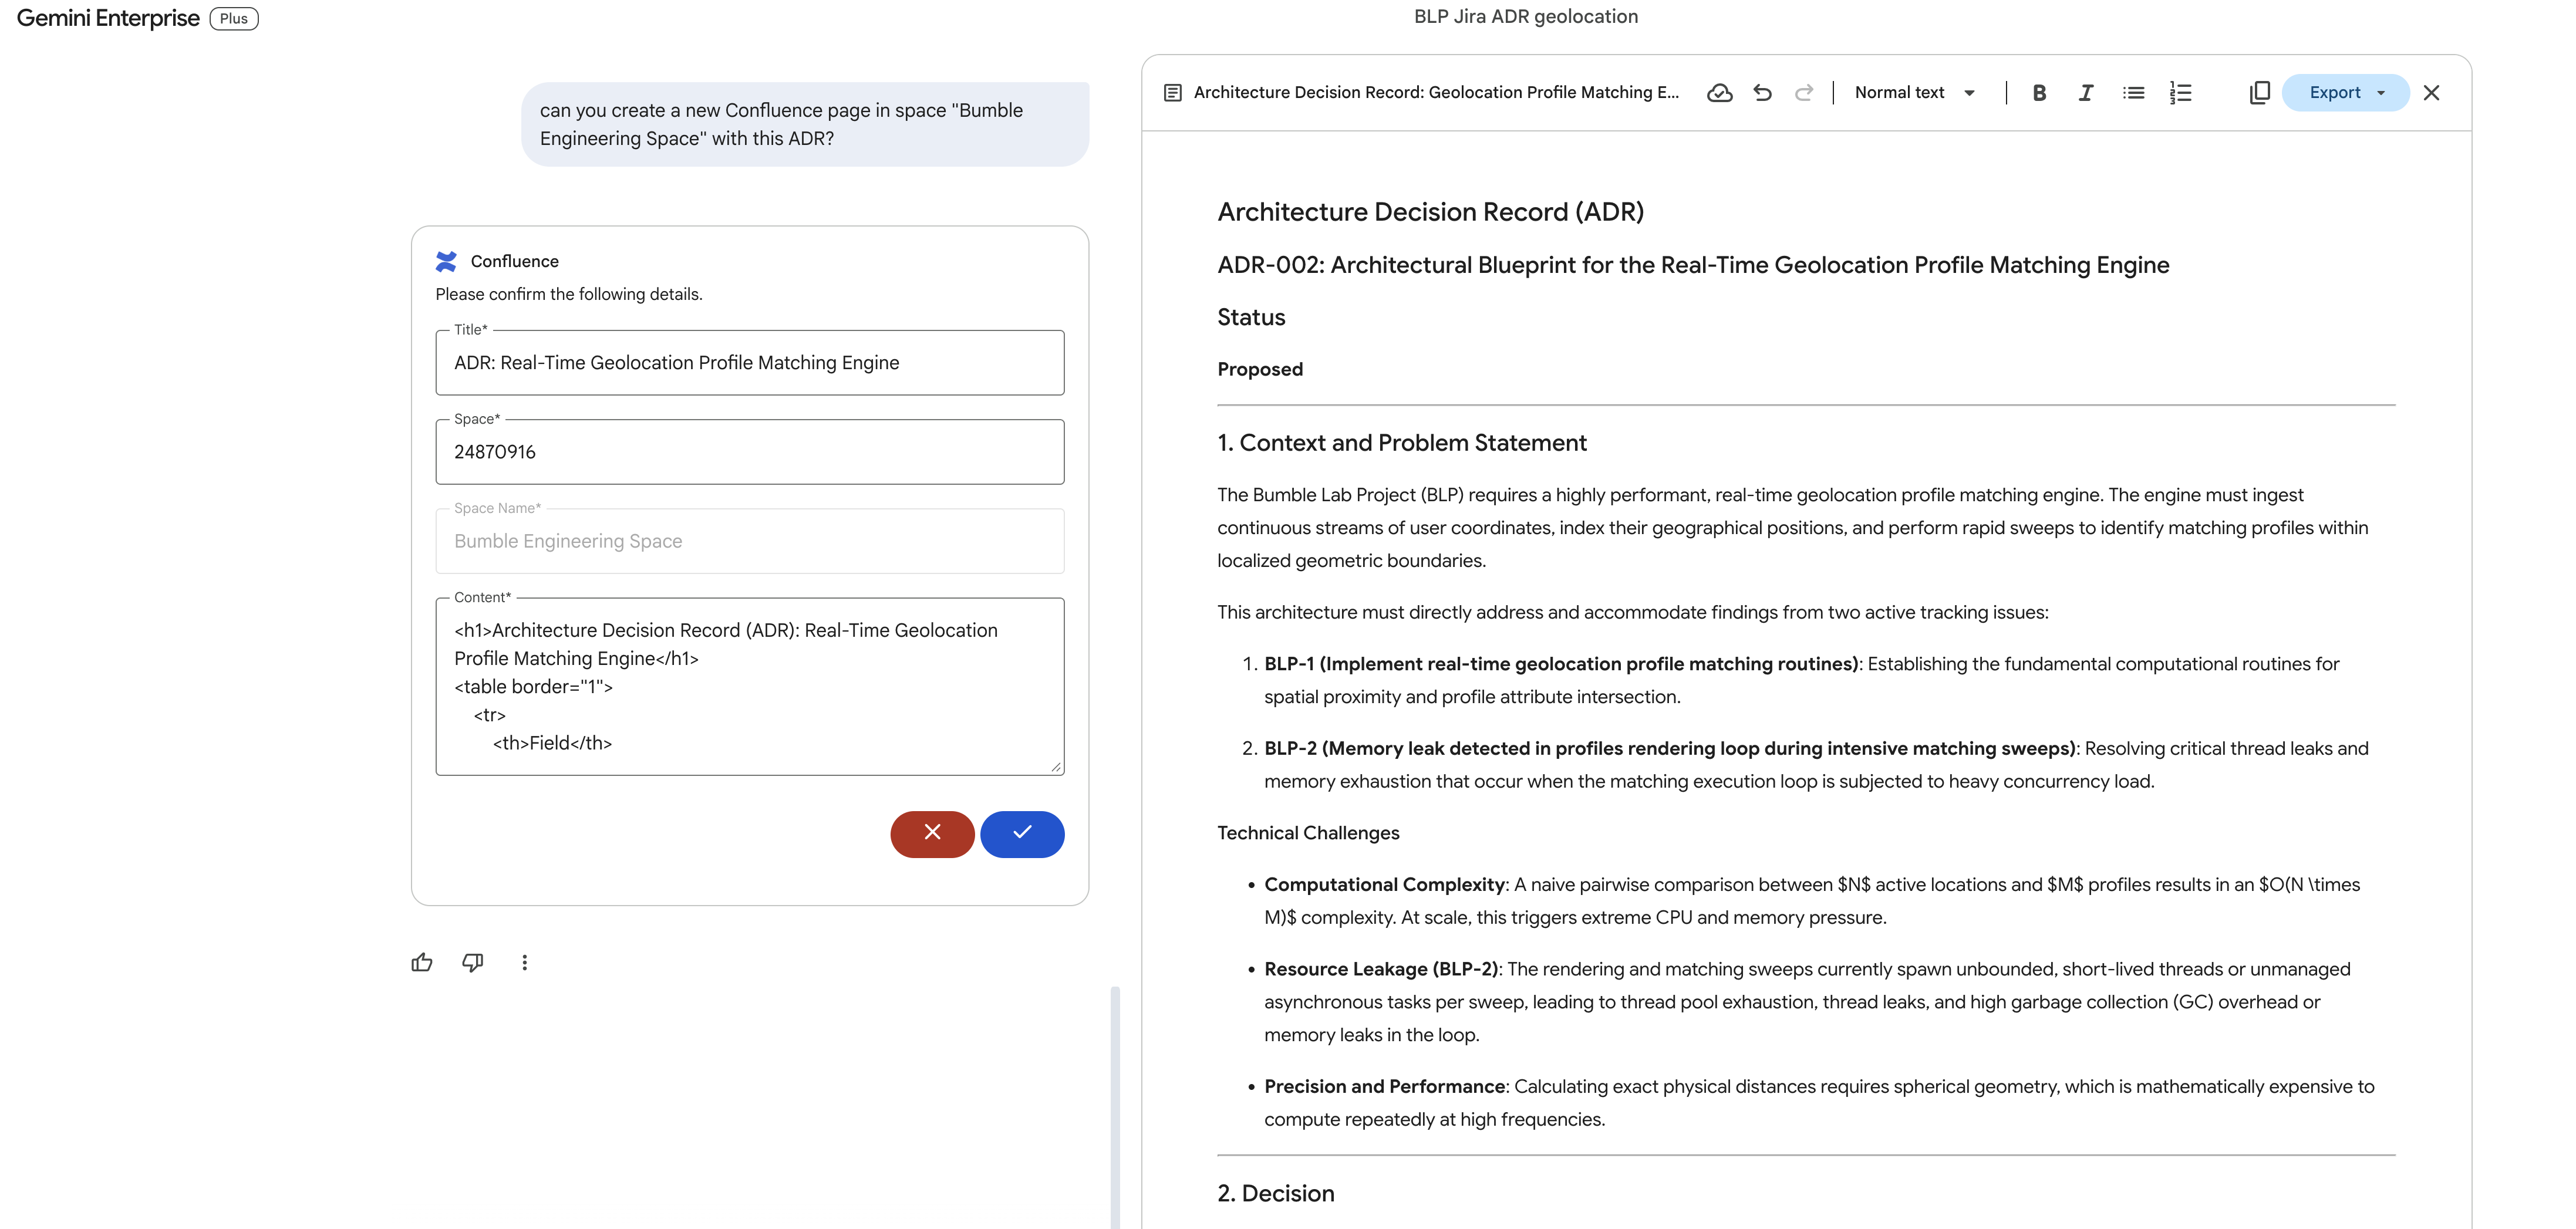Click the Computational Complexity bullet

click(x=1812, y=901)
